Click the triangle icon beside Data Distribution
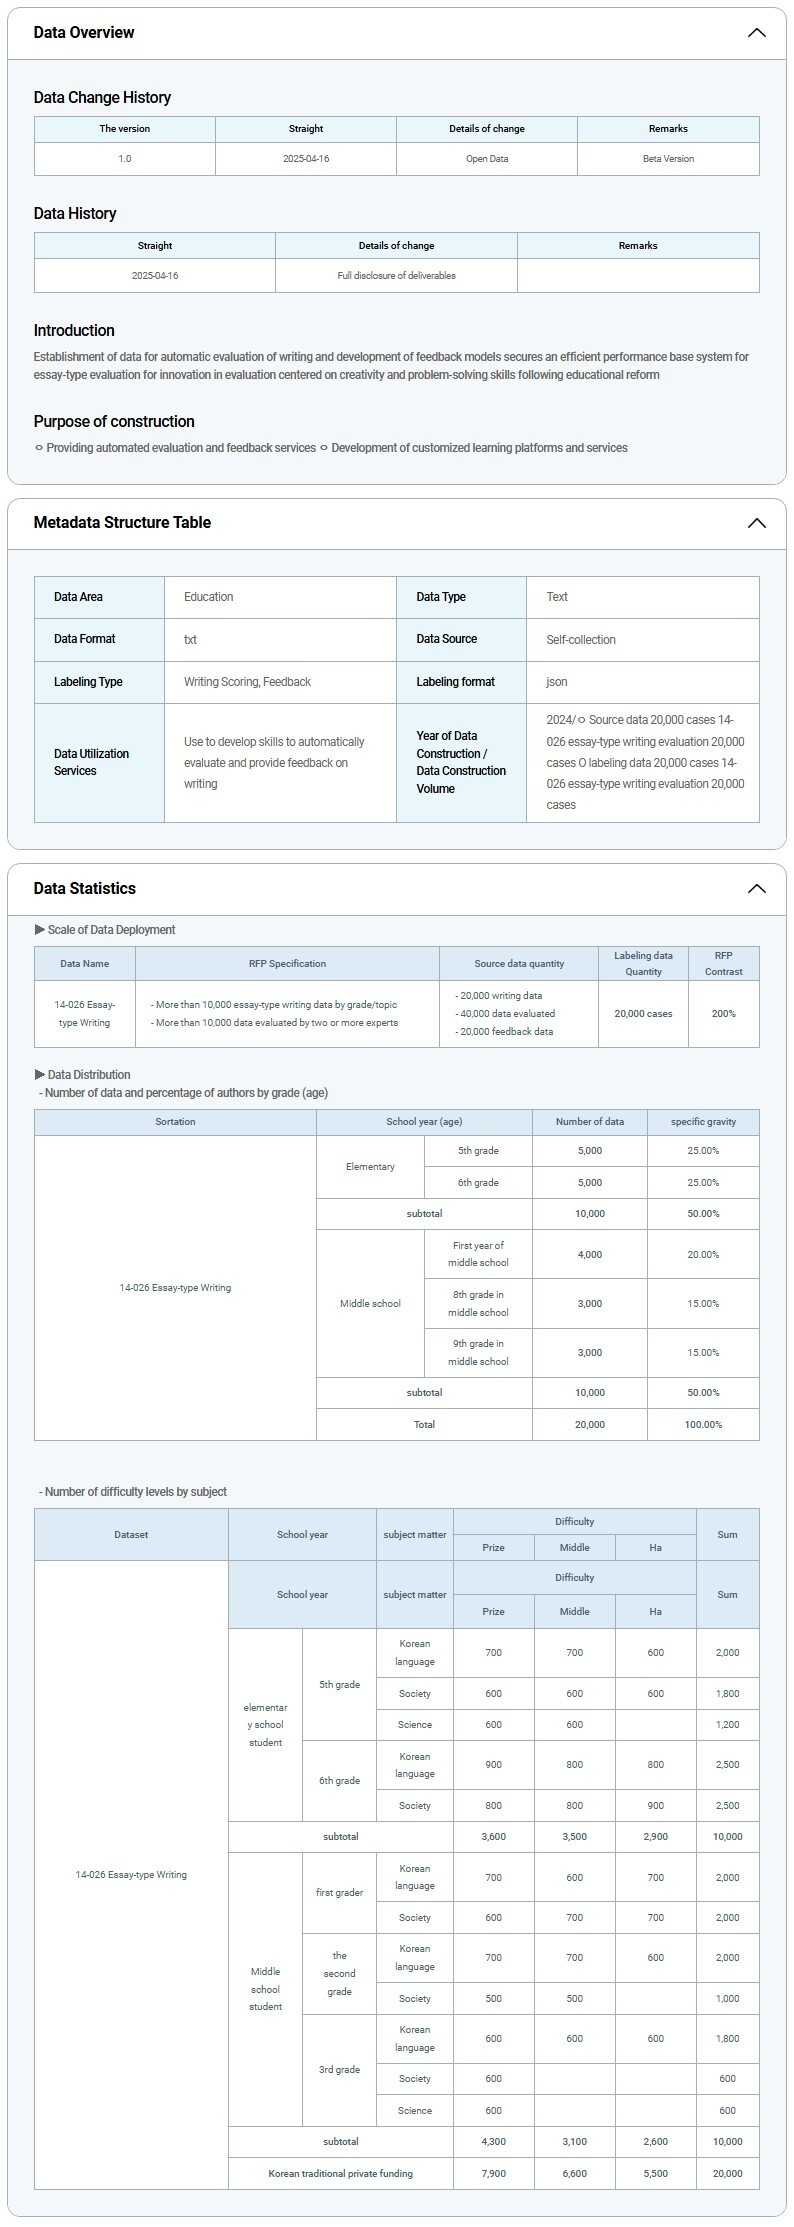The height and width of the screenshot is (2227, 794). click(40, 1075)
